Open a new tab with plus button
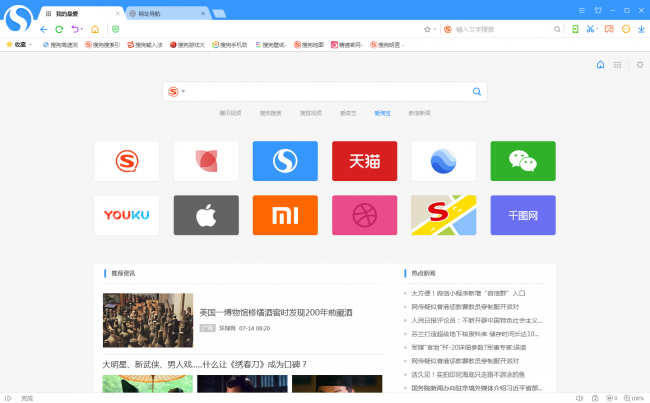Viewport: 650px width, 403px height. point(219,14)
